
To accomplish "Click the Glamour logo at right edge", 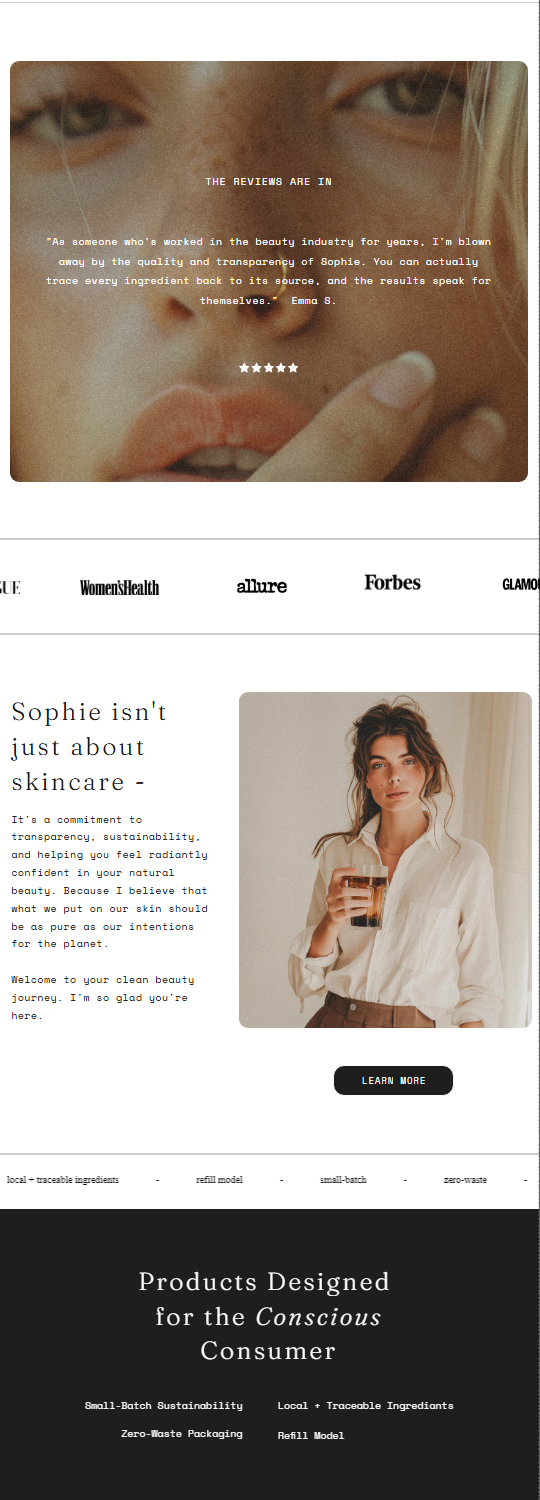I will (521, 585).
